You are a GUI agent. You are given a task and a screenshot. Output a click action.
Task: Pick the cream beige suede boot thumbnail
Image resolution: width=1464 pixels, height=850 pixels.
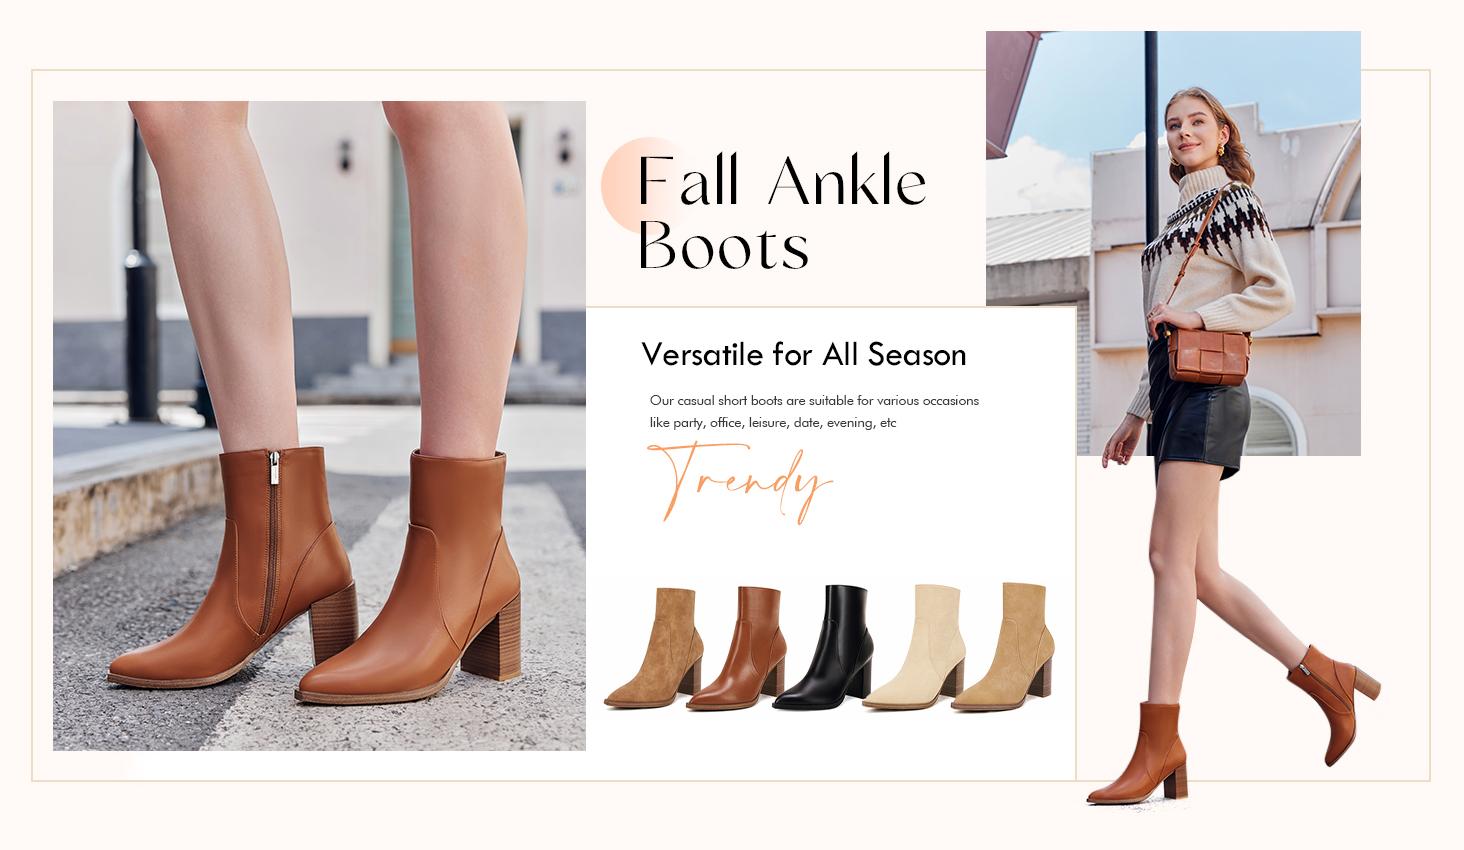[x=912, y=648]
